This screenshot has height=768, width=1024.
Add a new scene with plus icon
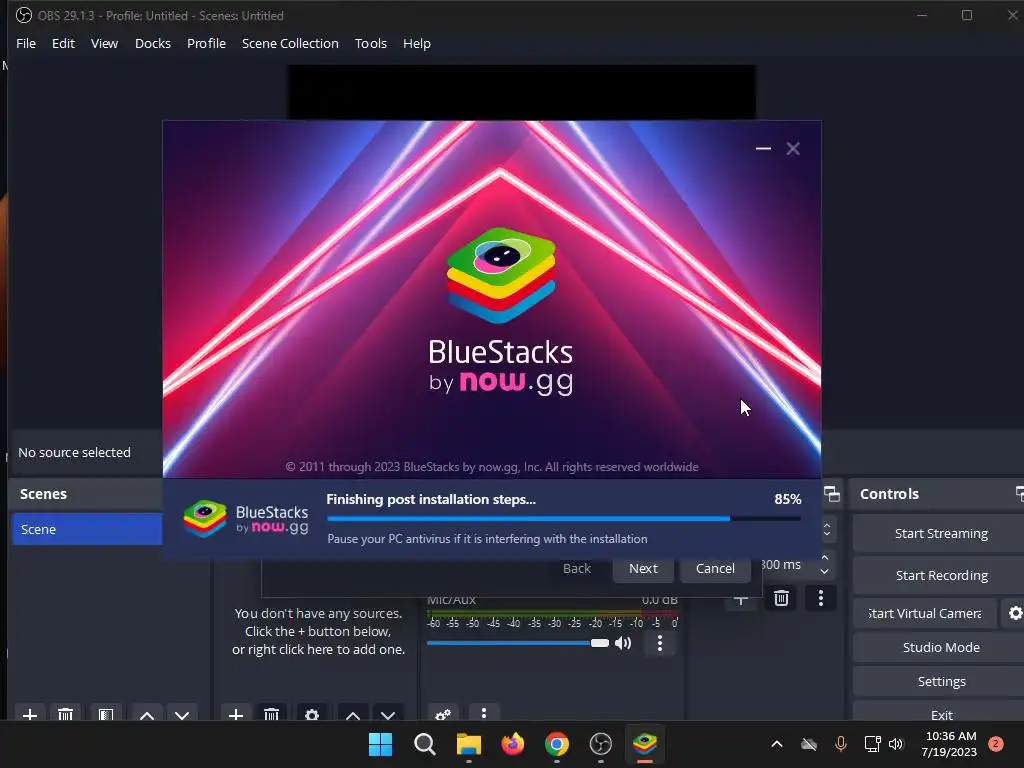click(x=30, y=714)
